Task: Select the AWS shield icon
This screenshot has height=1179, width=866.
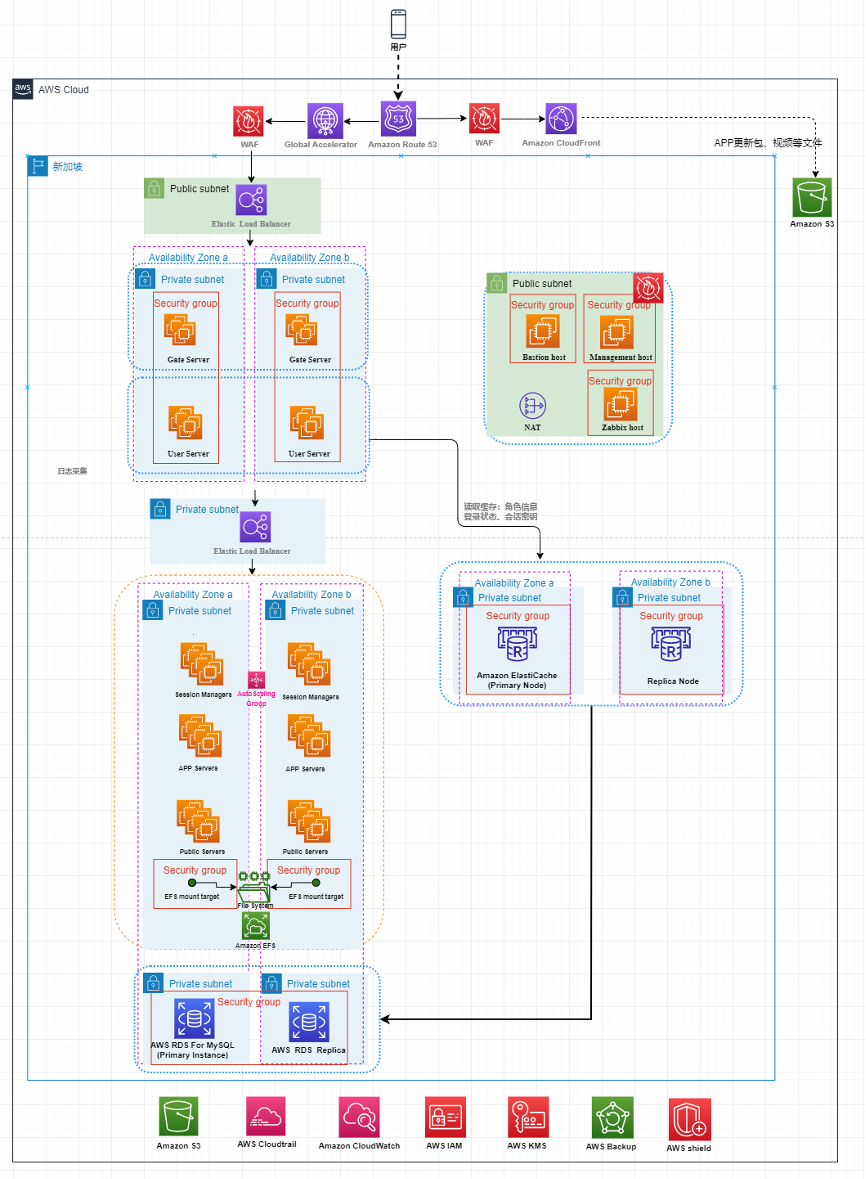Action: click(x=689, y=1119)
